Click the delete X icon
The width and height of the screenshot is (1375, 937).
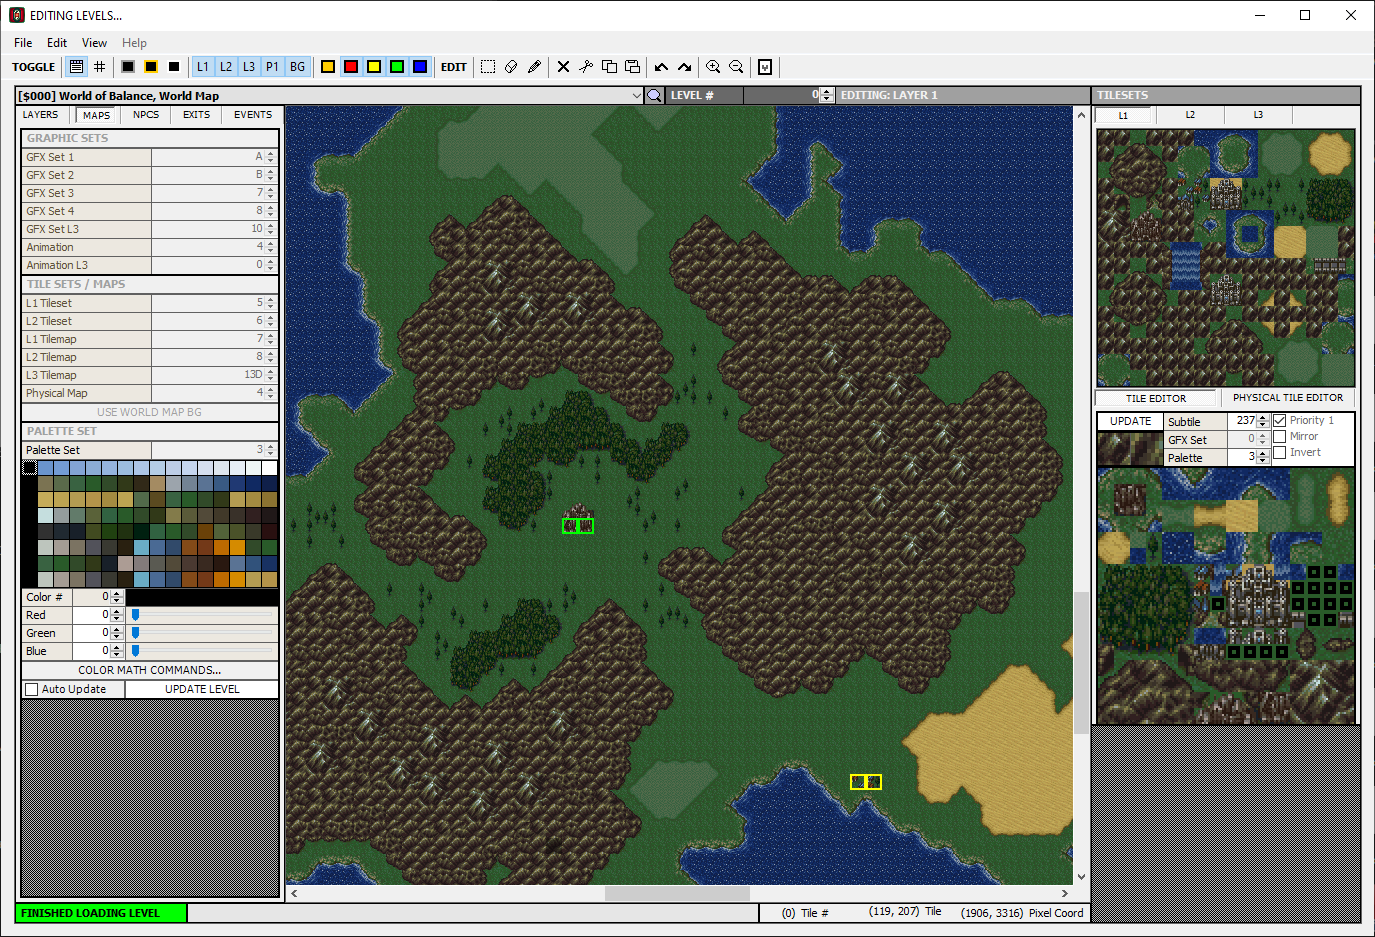point(563,67)
